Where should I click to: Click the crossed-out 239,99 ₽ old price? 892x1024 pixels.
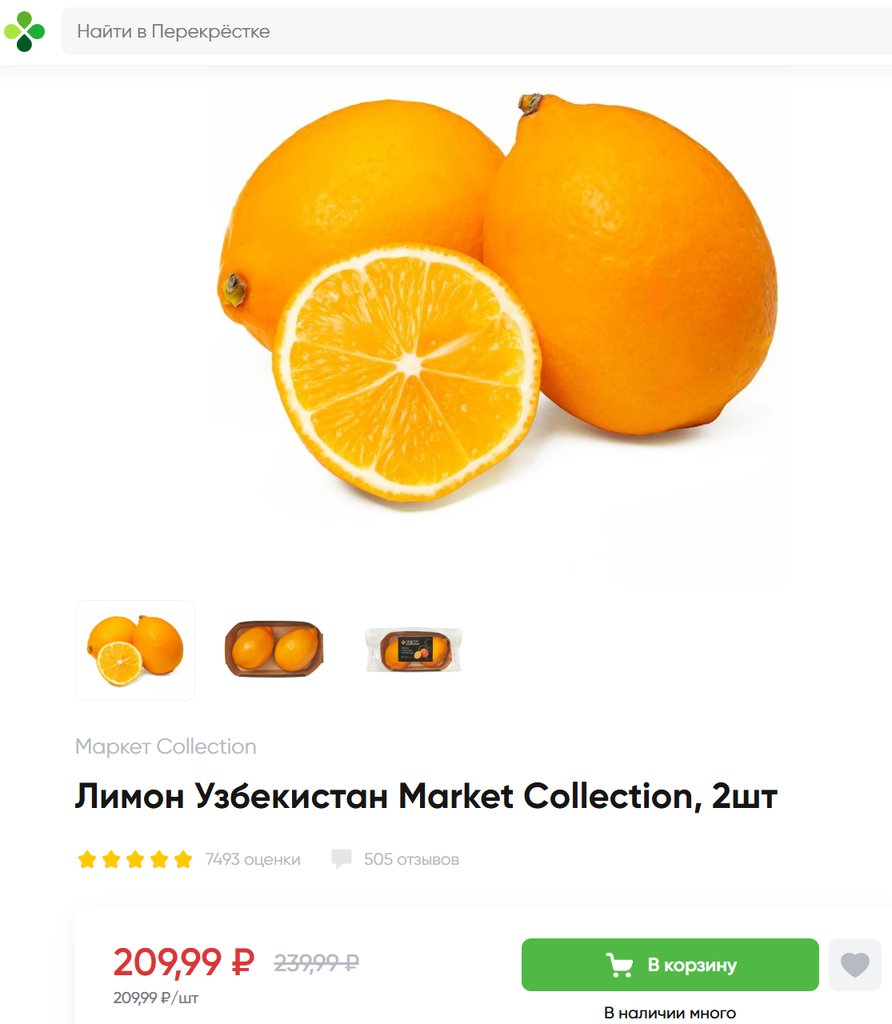pos(316,963)
